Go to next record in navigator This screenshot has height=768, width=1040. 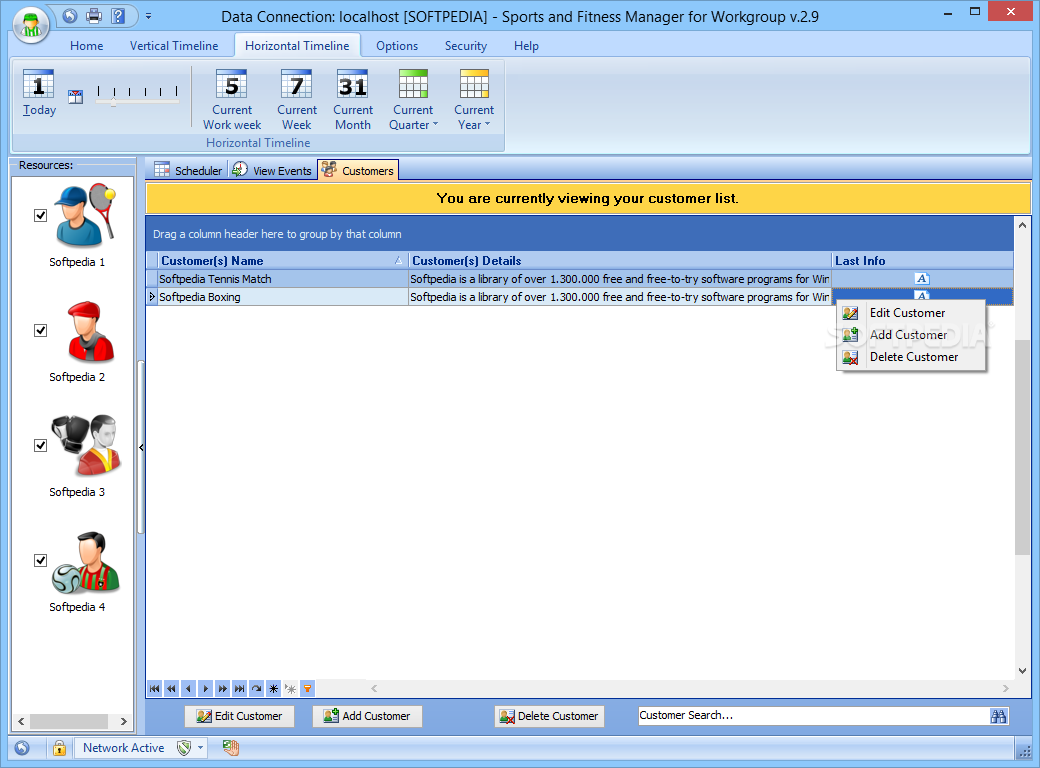tap(206, 689)
